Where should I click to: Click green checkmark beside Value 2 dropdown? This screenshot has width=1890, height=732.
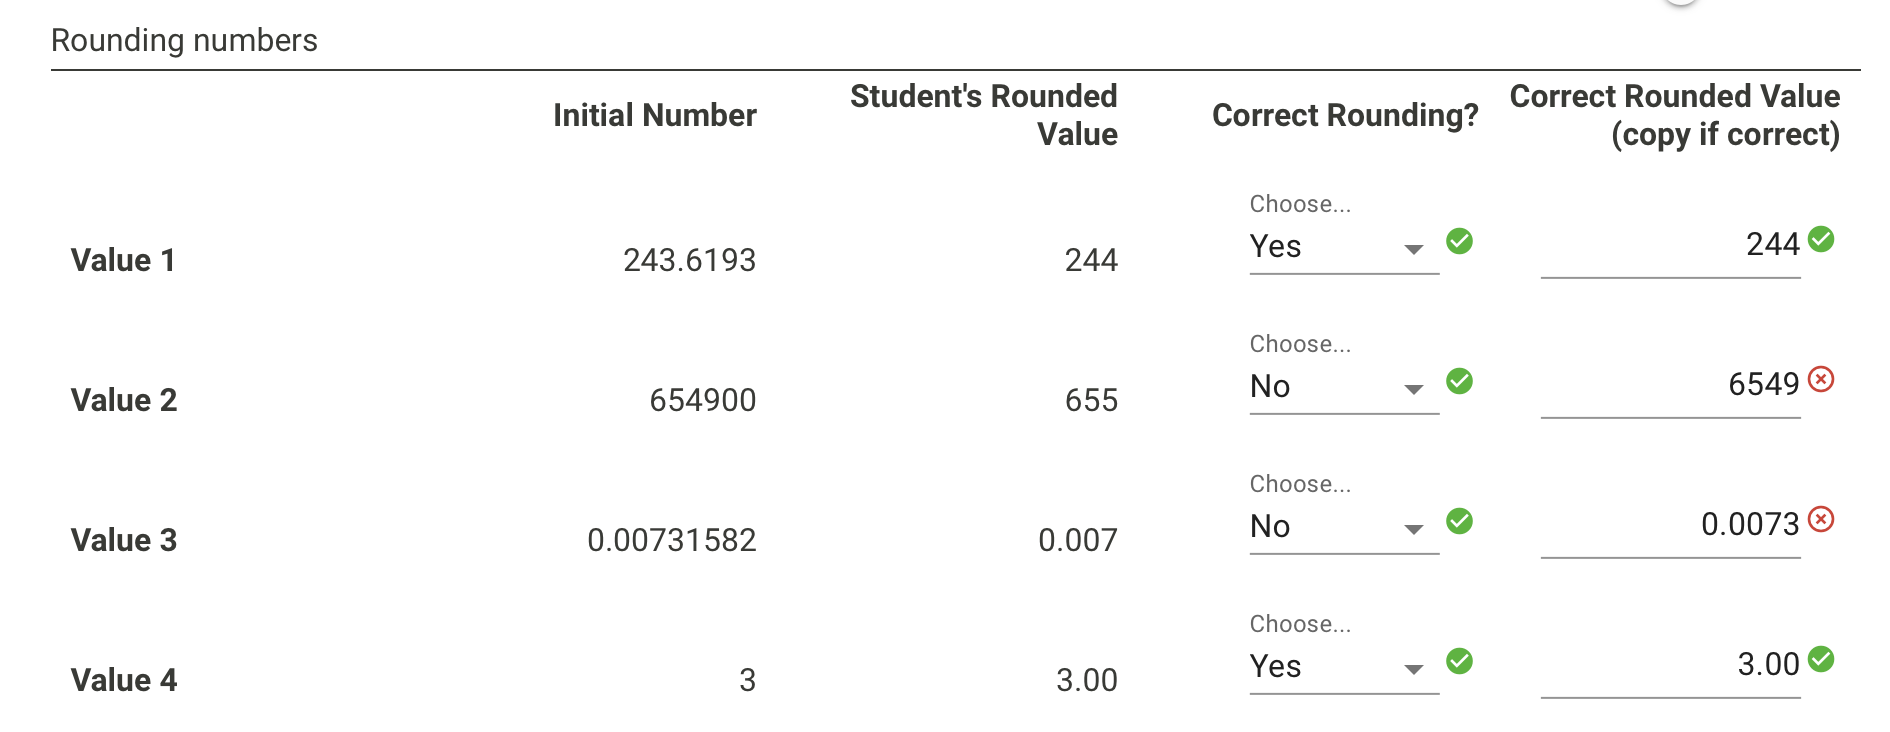click(x=1459, y=381)
